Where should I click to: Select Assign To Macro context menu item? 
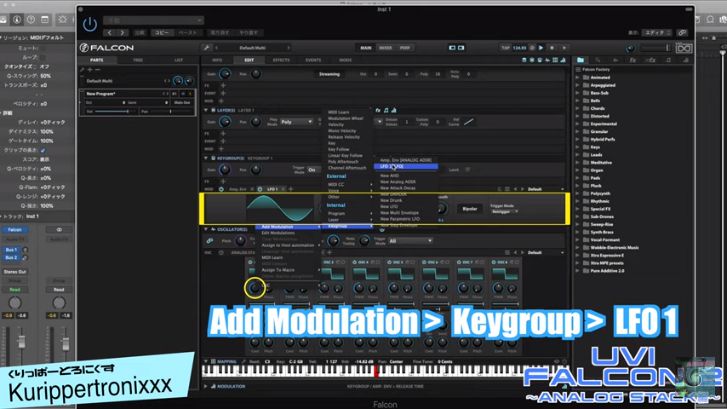click(278, 270)
